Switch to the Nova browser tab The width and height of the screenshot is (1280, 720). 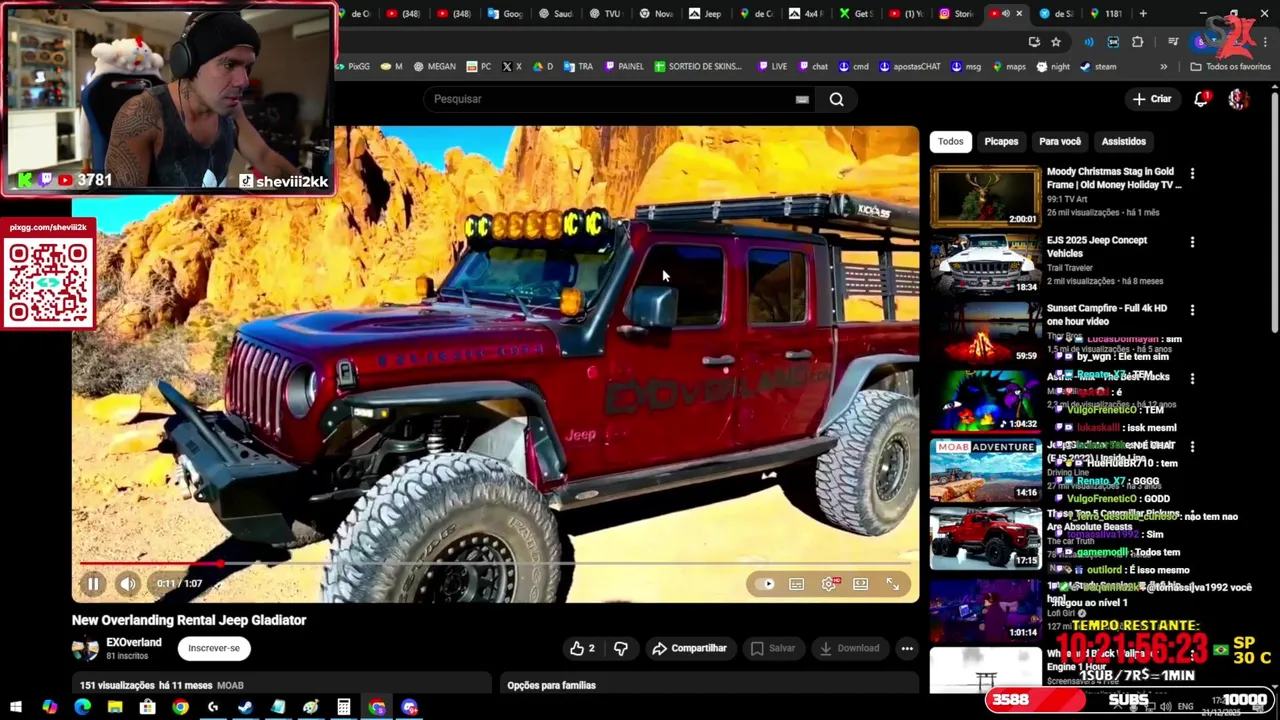click(657, 14)
